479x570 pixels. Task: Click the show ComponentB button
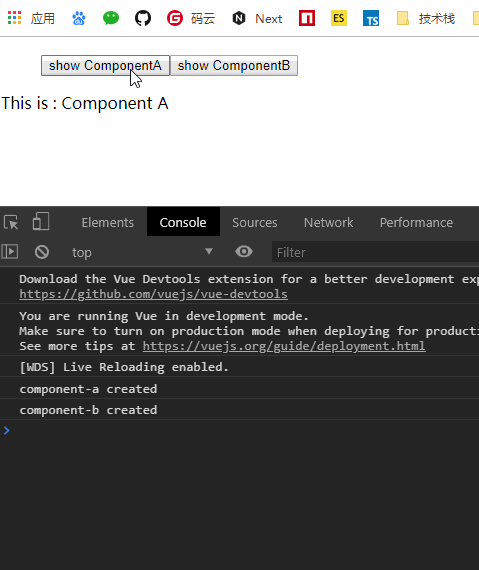pos(234,65)
